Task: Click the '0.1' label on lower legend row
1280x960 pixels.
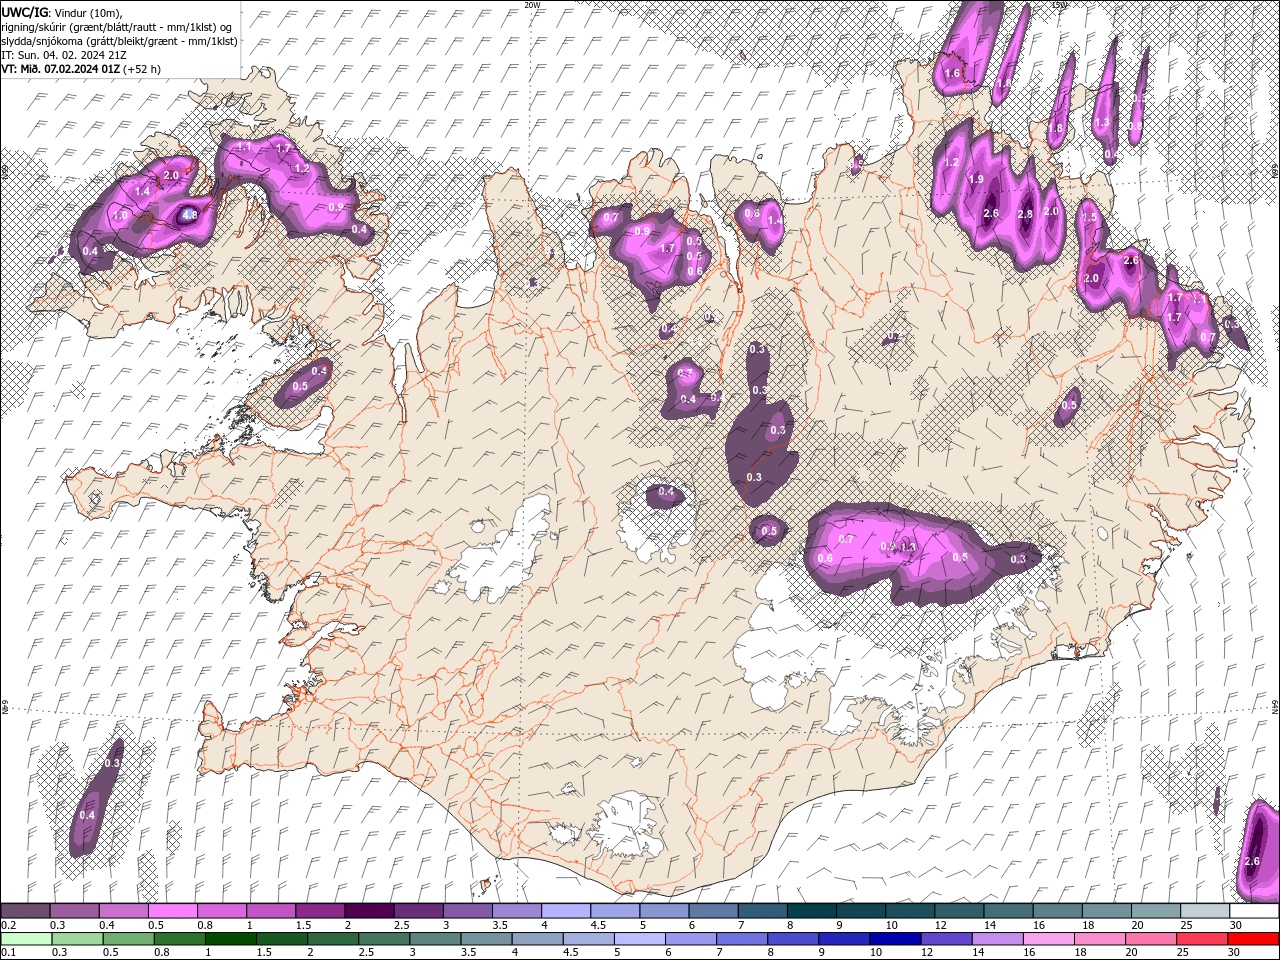Action: pos(9,953)
